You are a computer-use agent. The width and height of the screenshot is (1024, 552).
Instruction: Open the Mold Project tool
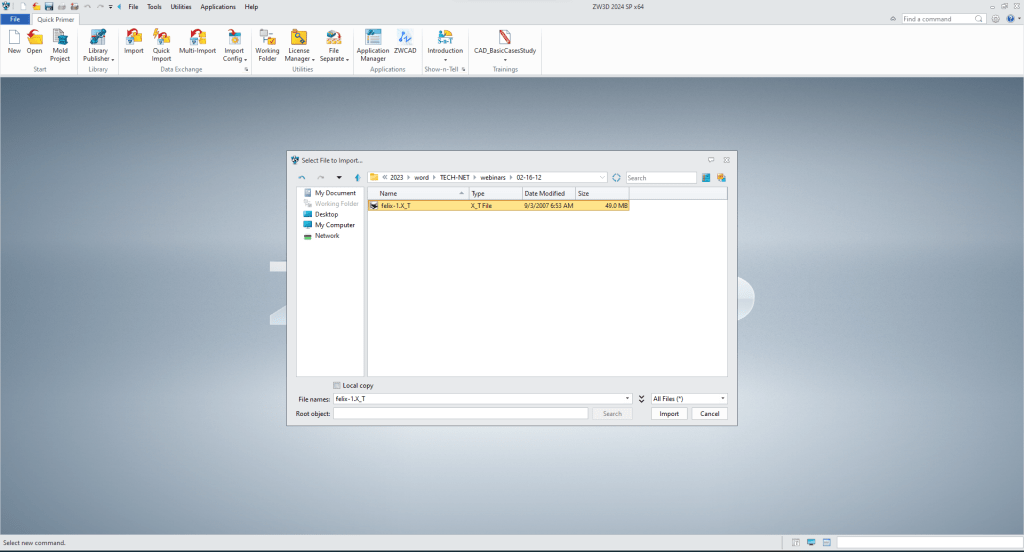point(60,45)
